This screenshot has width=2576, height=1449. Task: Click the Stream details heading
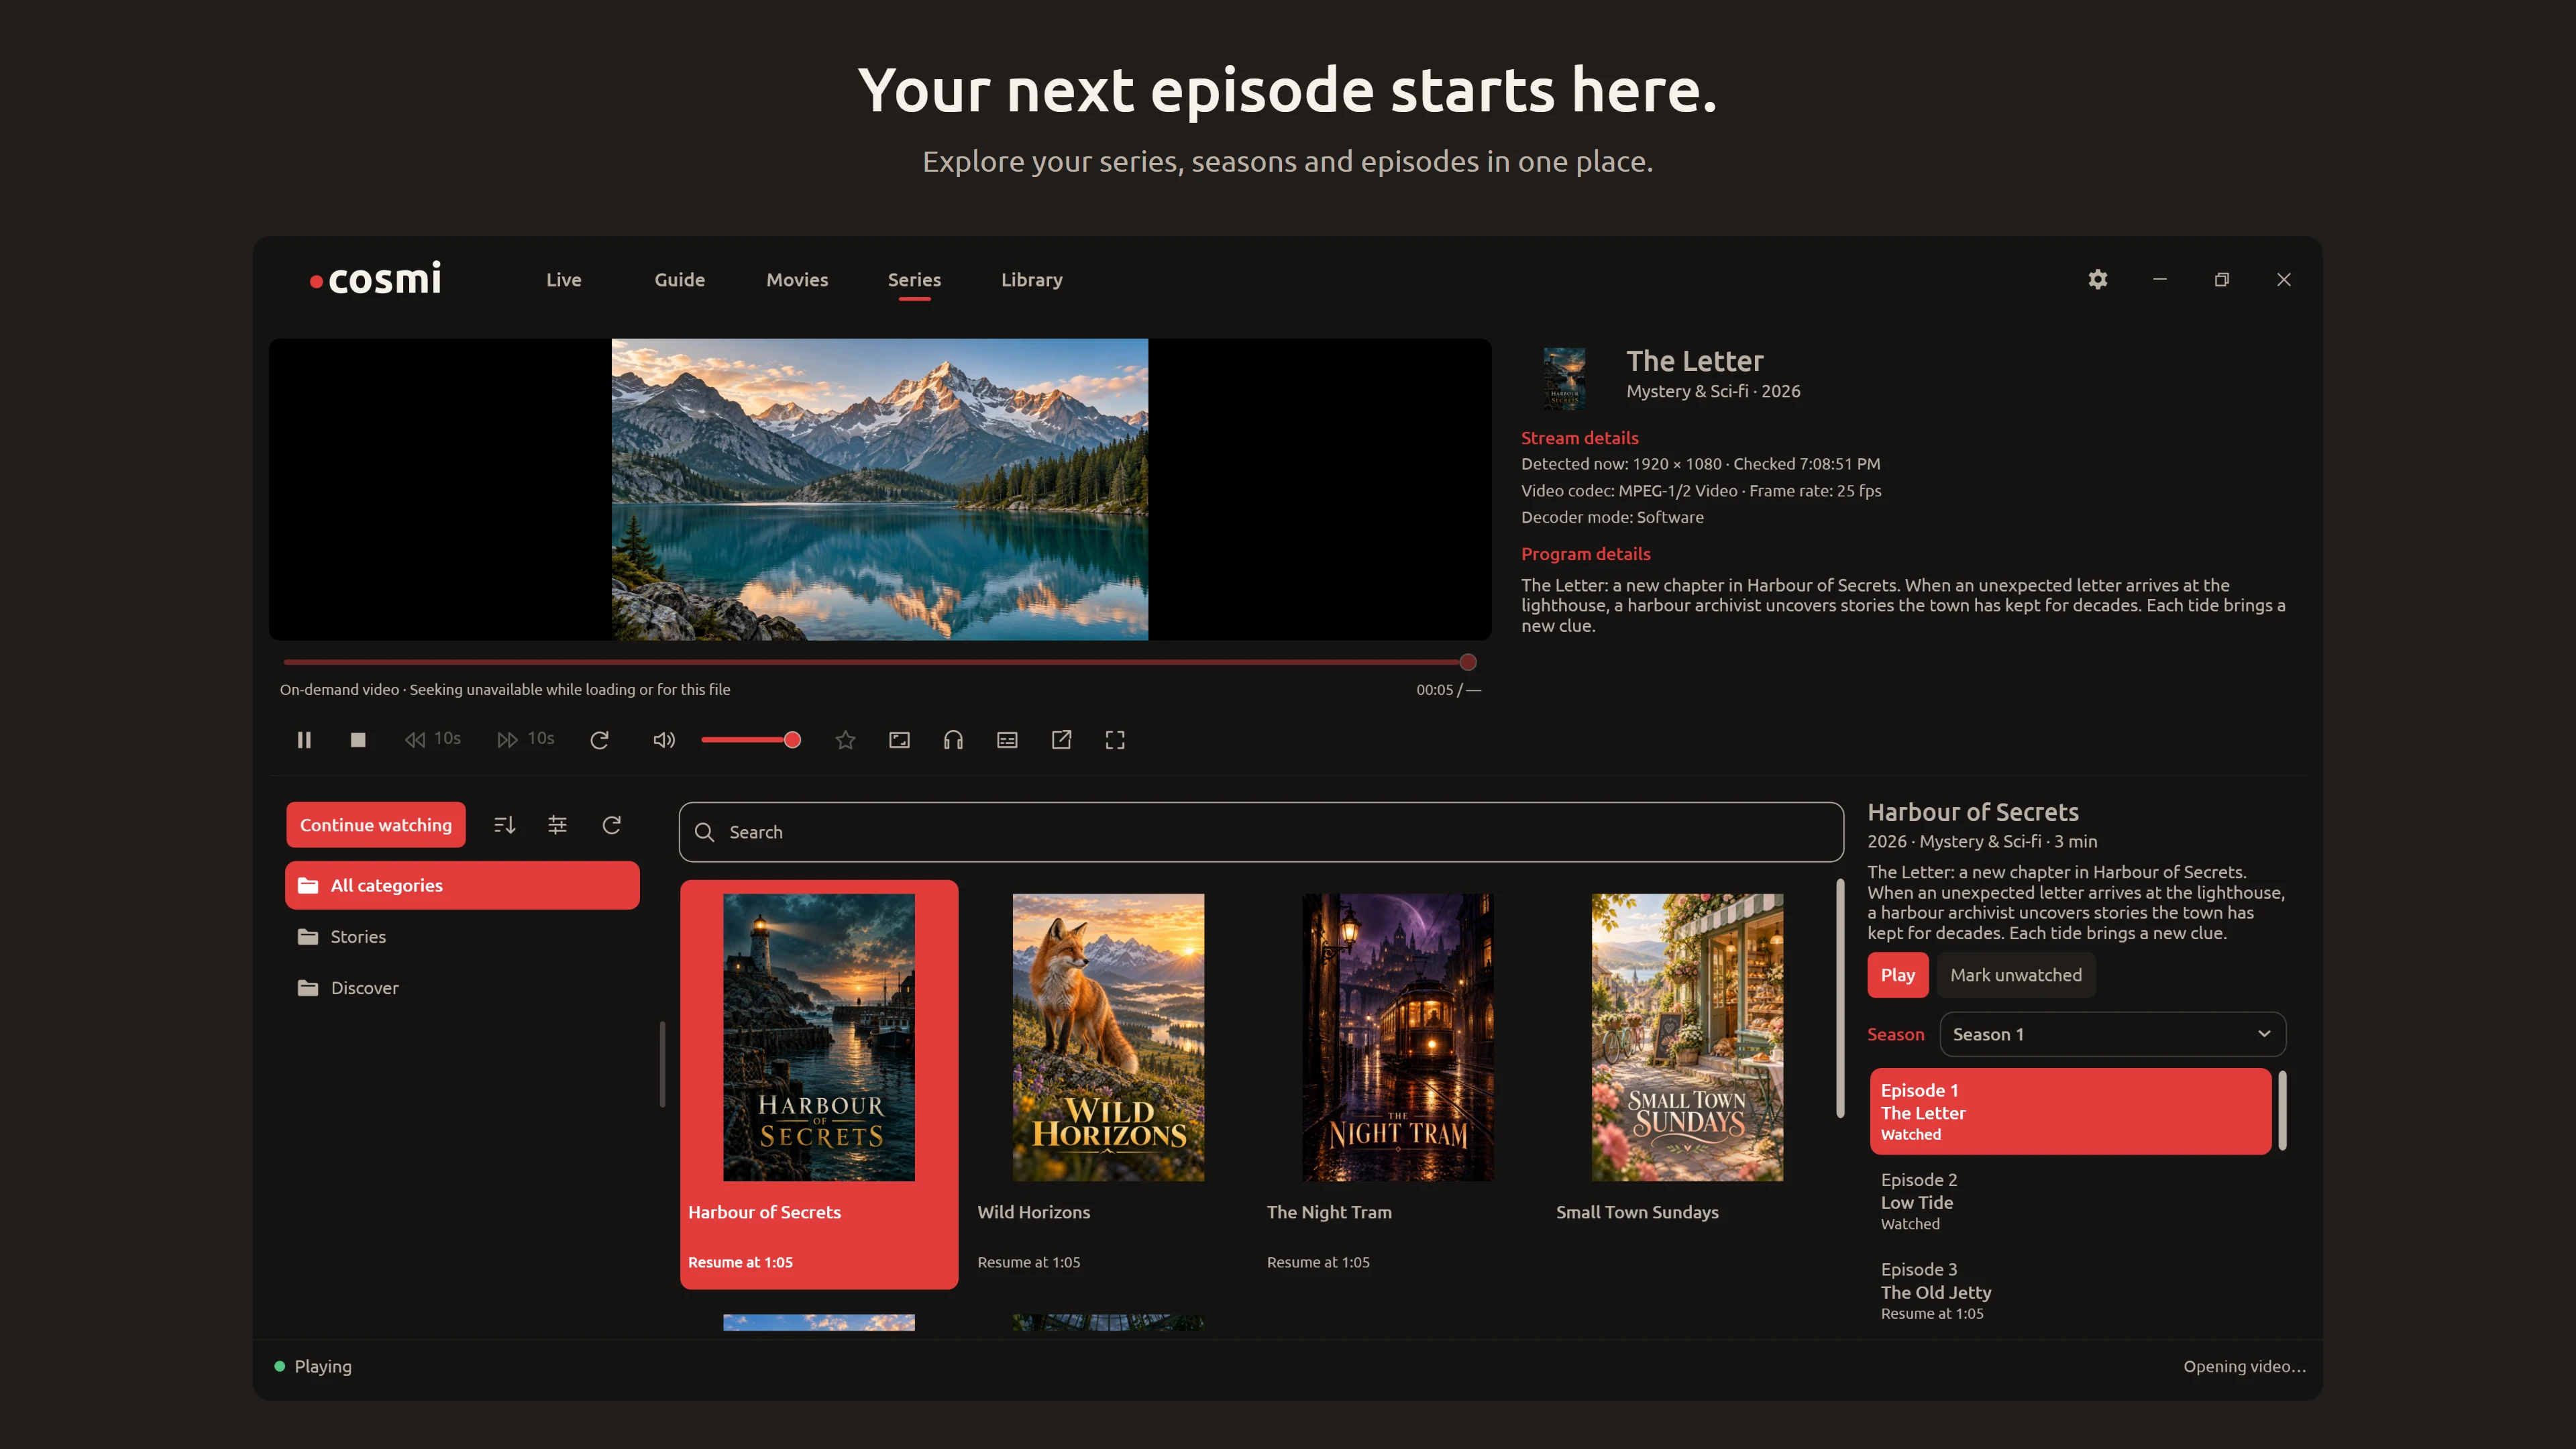pos(1579,438)
